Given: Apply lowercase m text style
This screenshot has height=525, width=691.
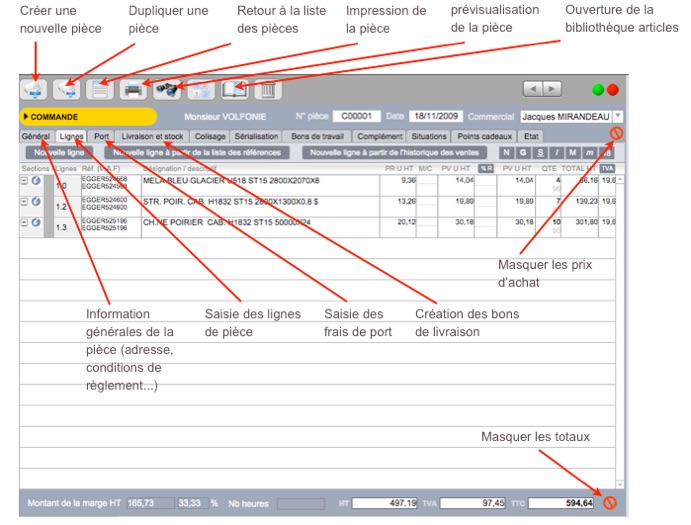Looking at the screenshot, I should point(589,153).
